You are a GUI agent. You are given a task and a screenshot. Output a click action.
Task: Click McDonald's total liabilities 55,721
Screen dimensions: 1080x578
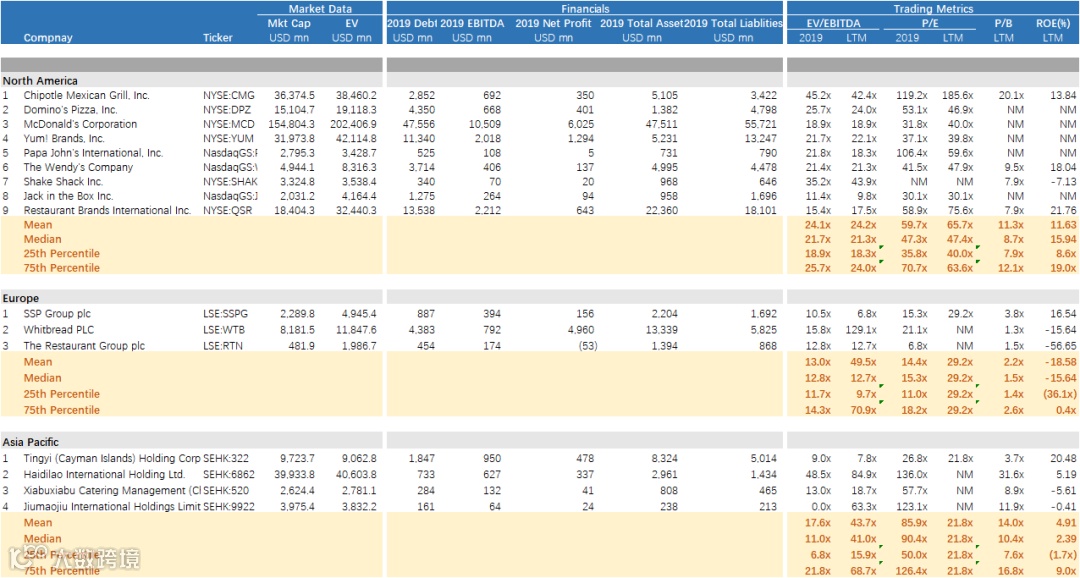[x=762, y=124]
